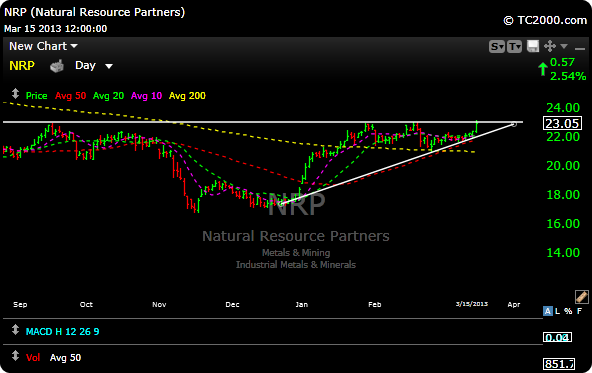The image size is (592, 373).
Task: Click the MACD pane resize arrows icon
Action: pos(15,330)
